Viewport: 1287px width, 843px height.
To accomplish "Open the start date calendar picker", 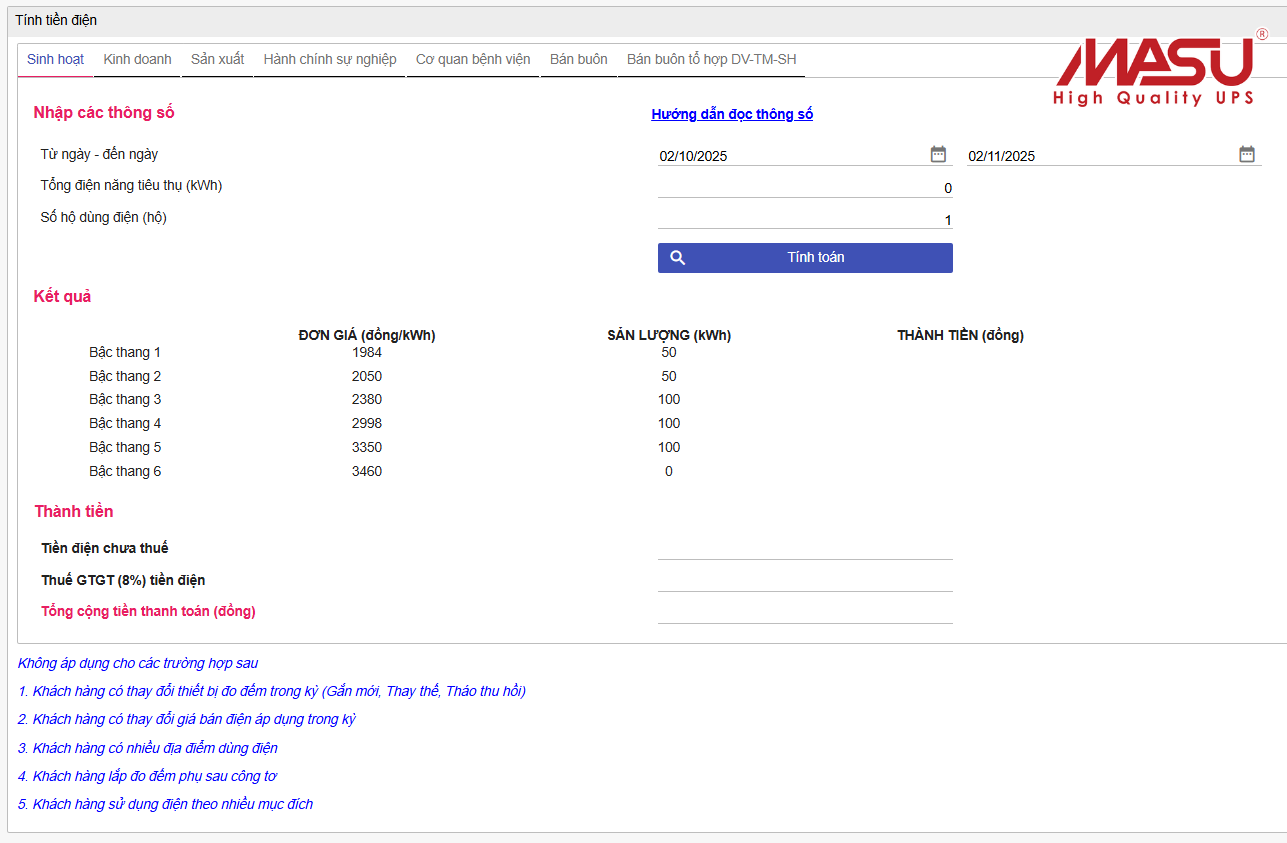I will 938,154.
